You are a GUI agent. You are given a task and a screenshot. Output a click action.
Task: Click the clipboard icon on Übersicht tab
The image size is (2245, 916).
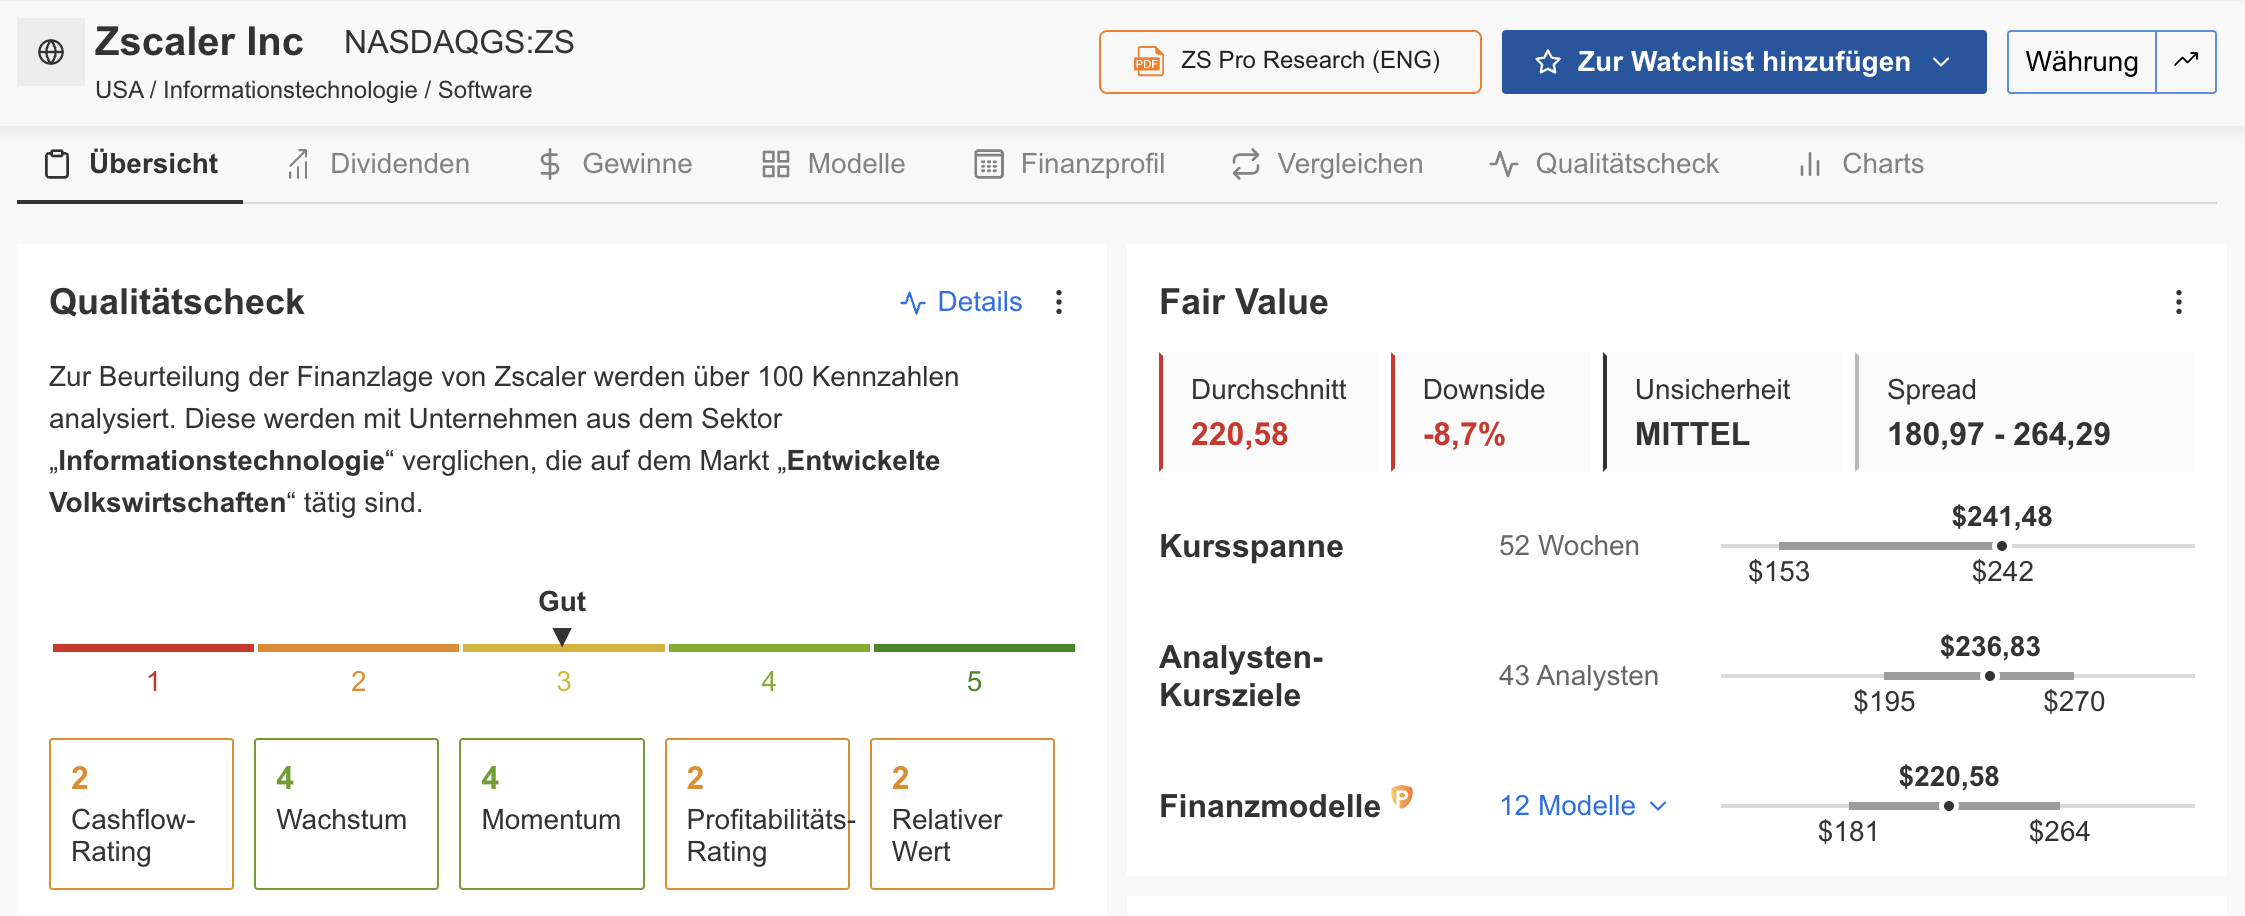click(x=57, y=164)
